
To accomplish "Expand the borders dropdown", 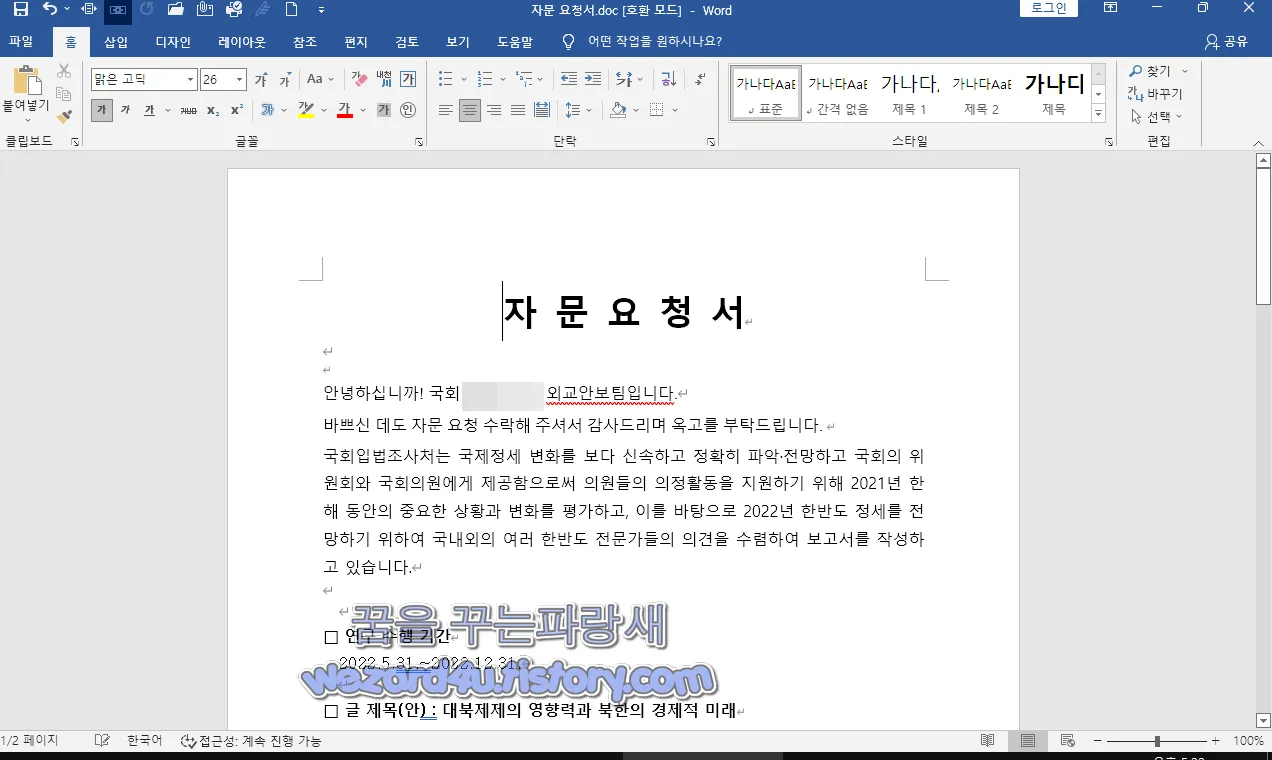I will pyautogui.click(x=675, y=110).
